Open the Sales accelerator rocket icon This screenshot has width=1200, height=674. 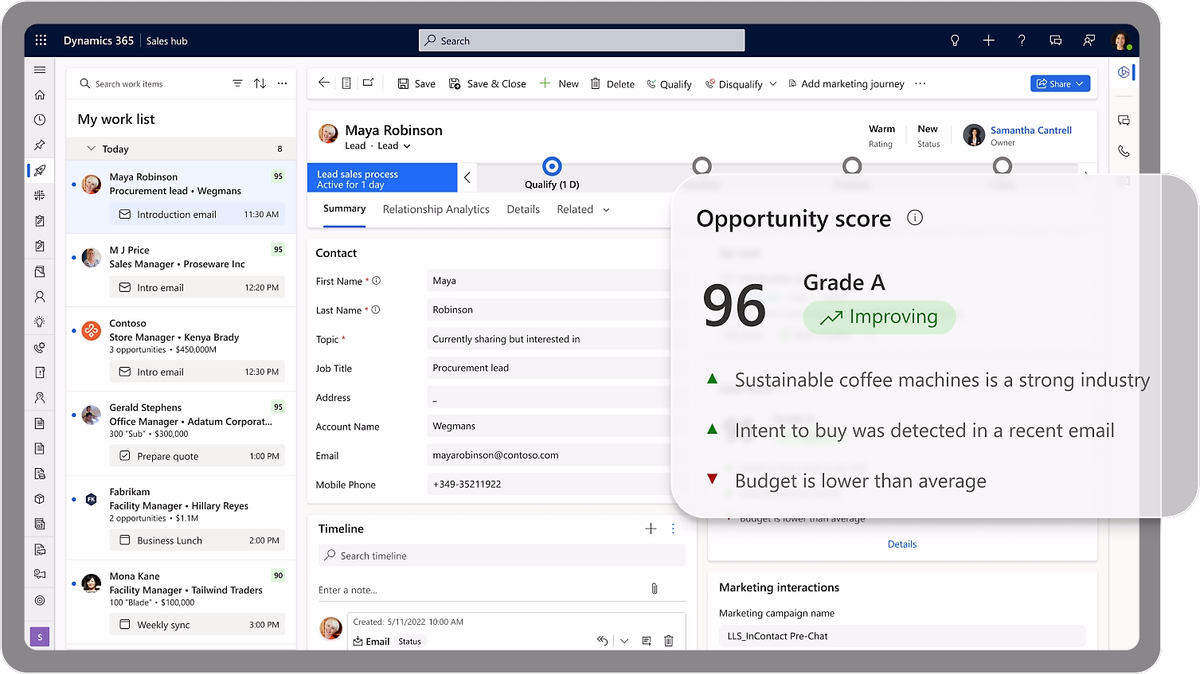(40, 170)
